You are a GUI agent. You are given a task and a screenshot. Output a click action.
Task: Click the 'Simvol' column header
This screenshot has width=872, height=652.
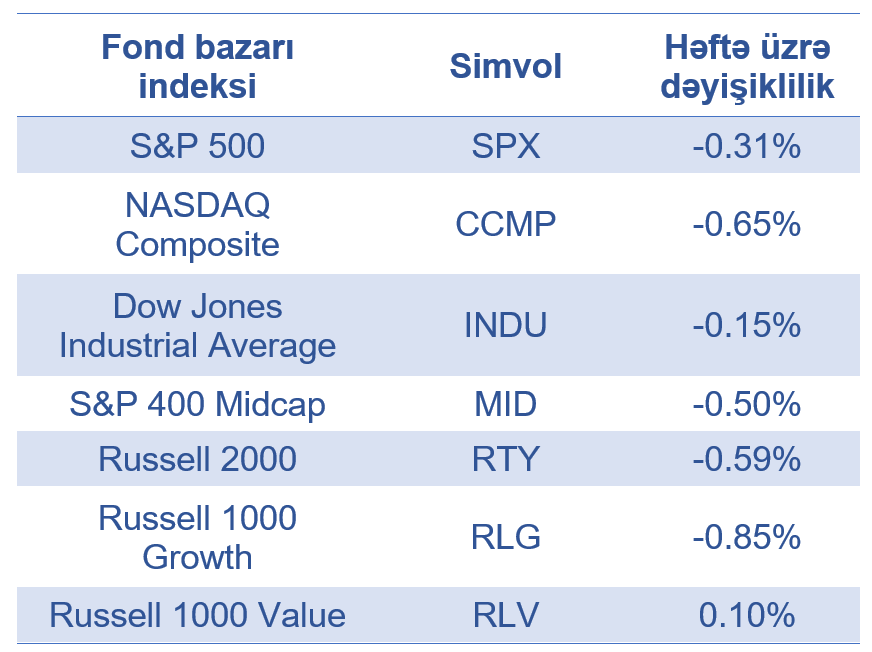click(x=505, y=66)
